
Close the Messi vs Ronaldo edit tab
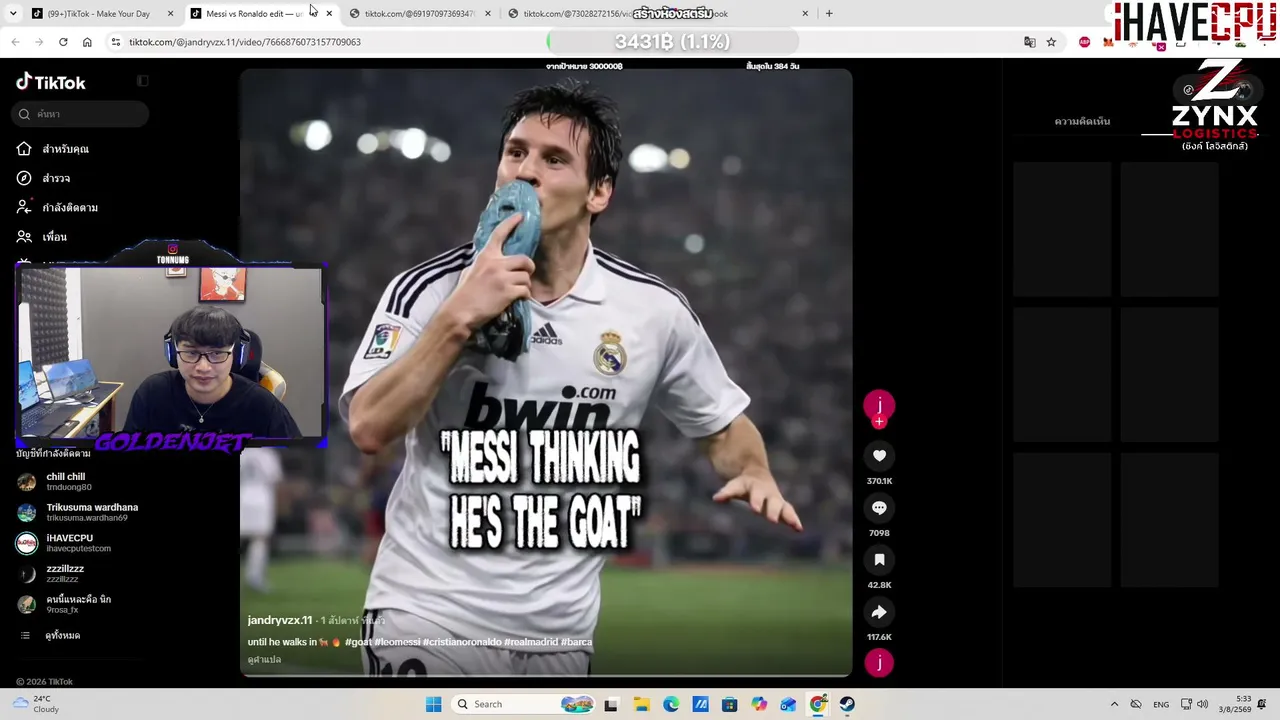tap(329, 14)
